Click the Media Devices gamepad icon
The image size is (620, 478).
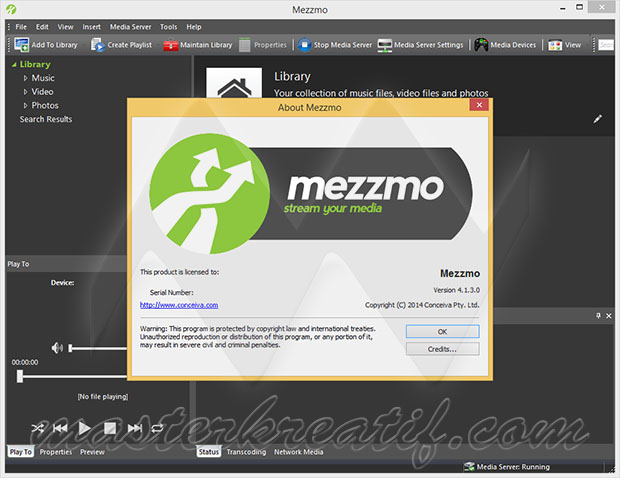click(481, 45)
